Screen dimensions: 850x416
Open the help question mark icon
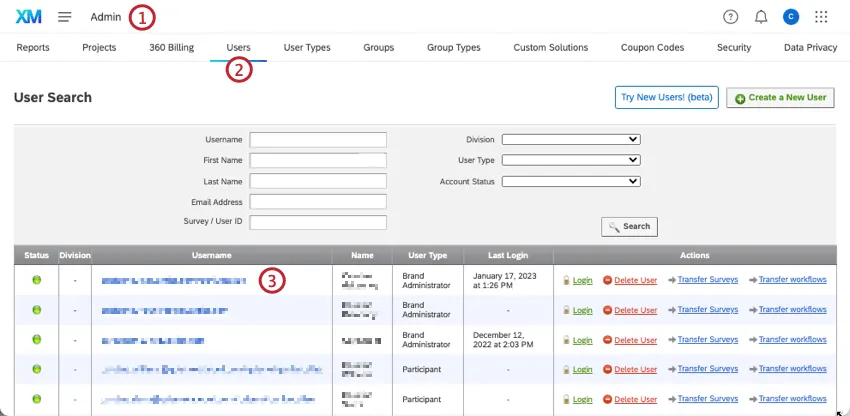click(730, 17)
